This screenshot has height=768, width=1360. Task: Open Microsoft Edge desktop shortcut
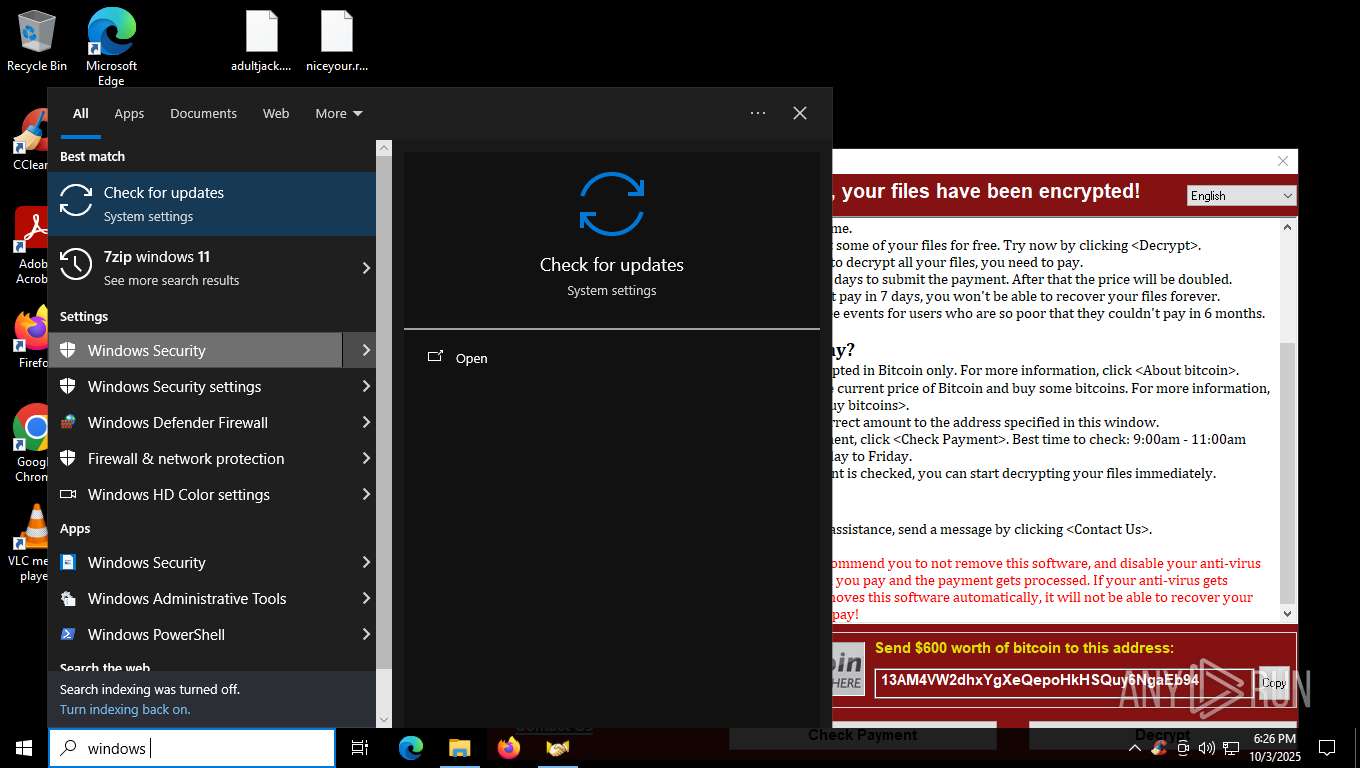click(111, 45)
